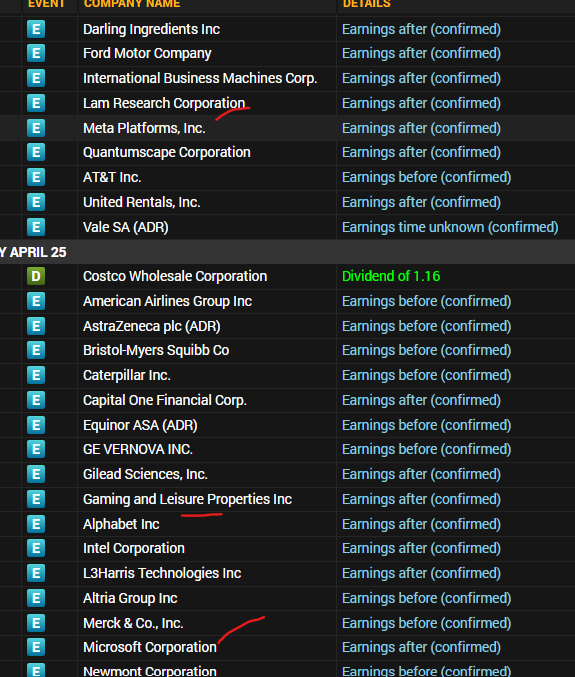The width and height of the screenshot is (575, 677).
Task: Click the earnings icon for AstraZeneca plc
Action: click(36, 326)
